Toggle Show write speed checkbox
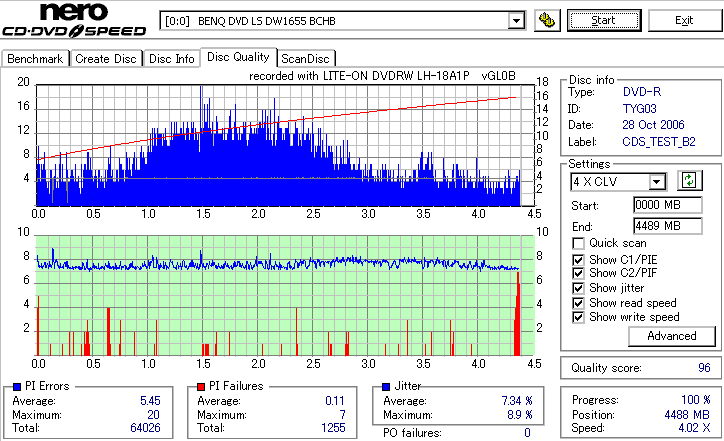 (578, 317)
